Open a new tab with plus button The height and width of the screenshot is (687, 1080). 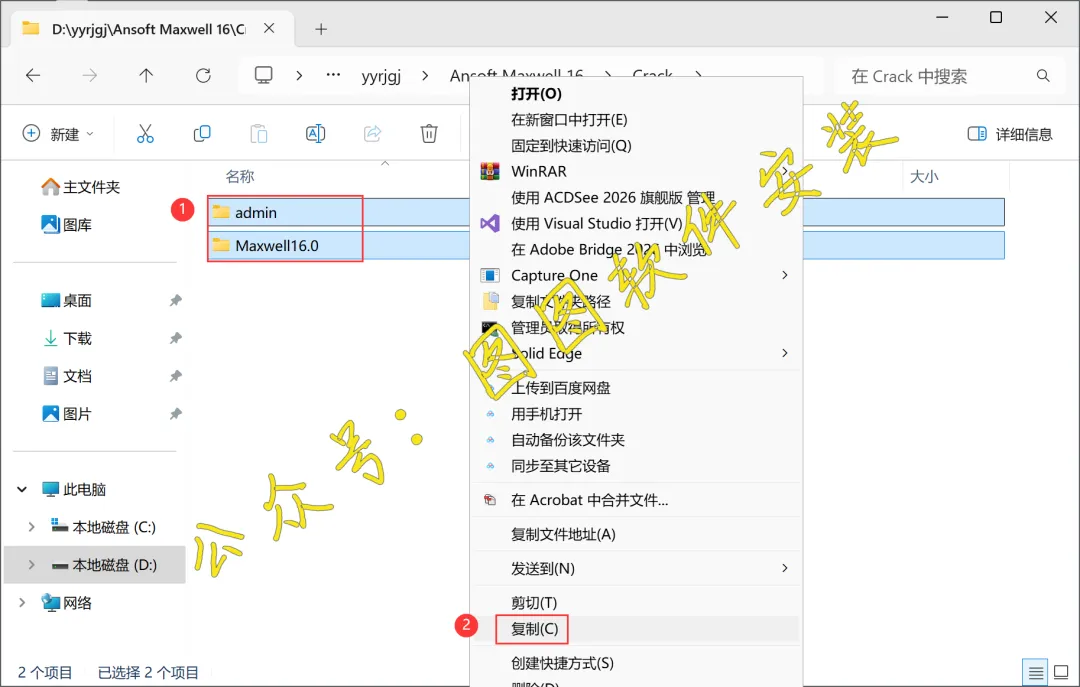pyautogui.click(x=321, y=29)
